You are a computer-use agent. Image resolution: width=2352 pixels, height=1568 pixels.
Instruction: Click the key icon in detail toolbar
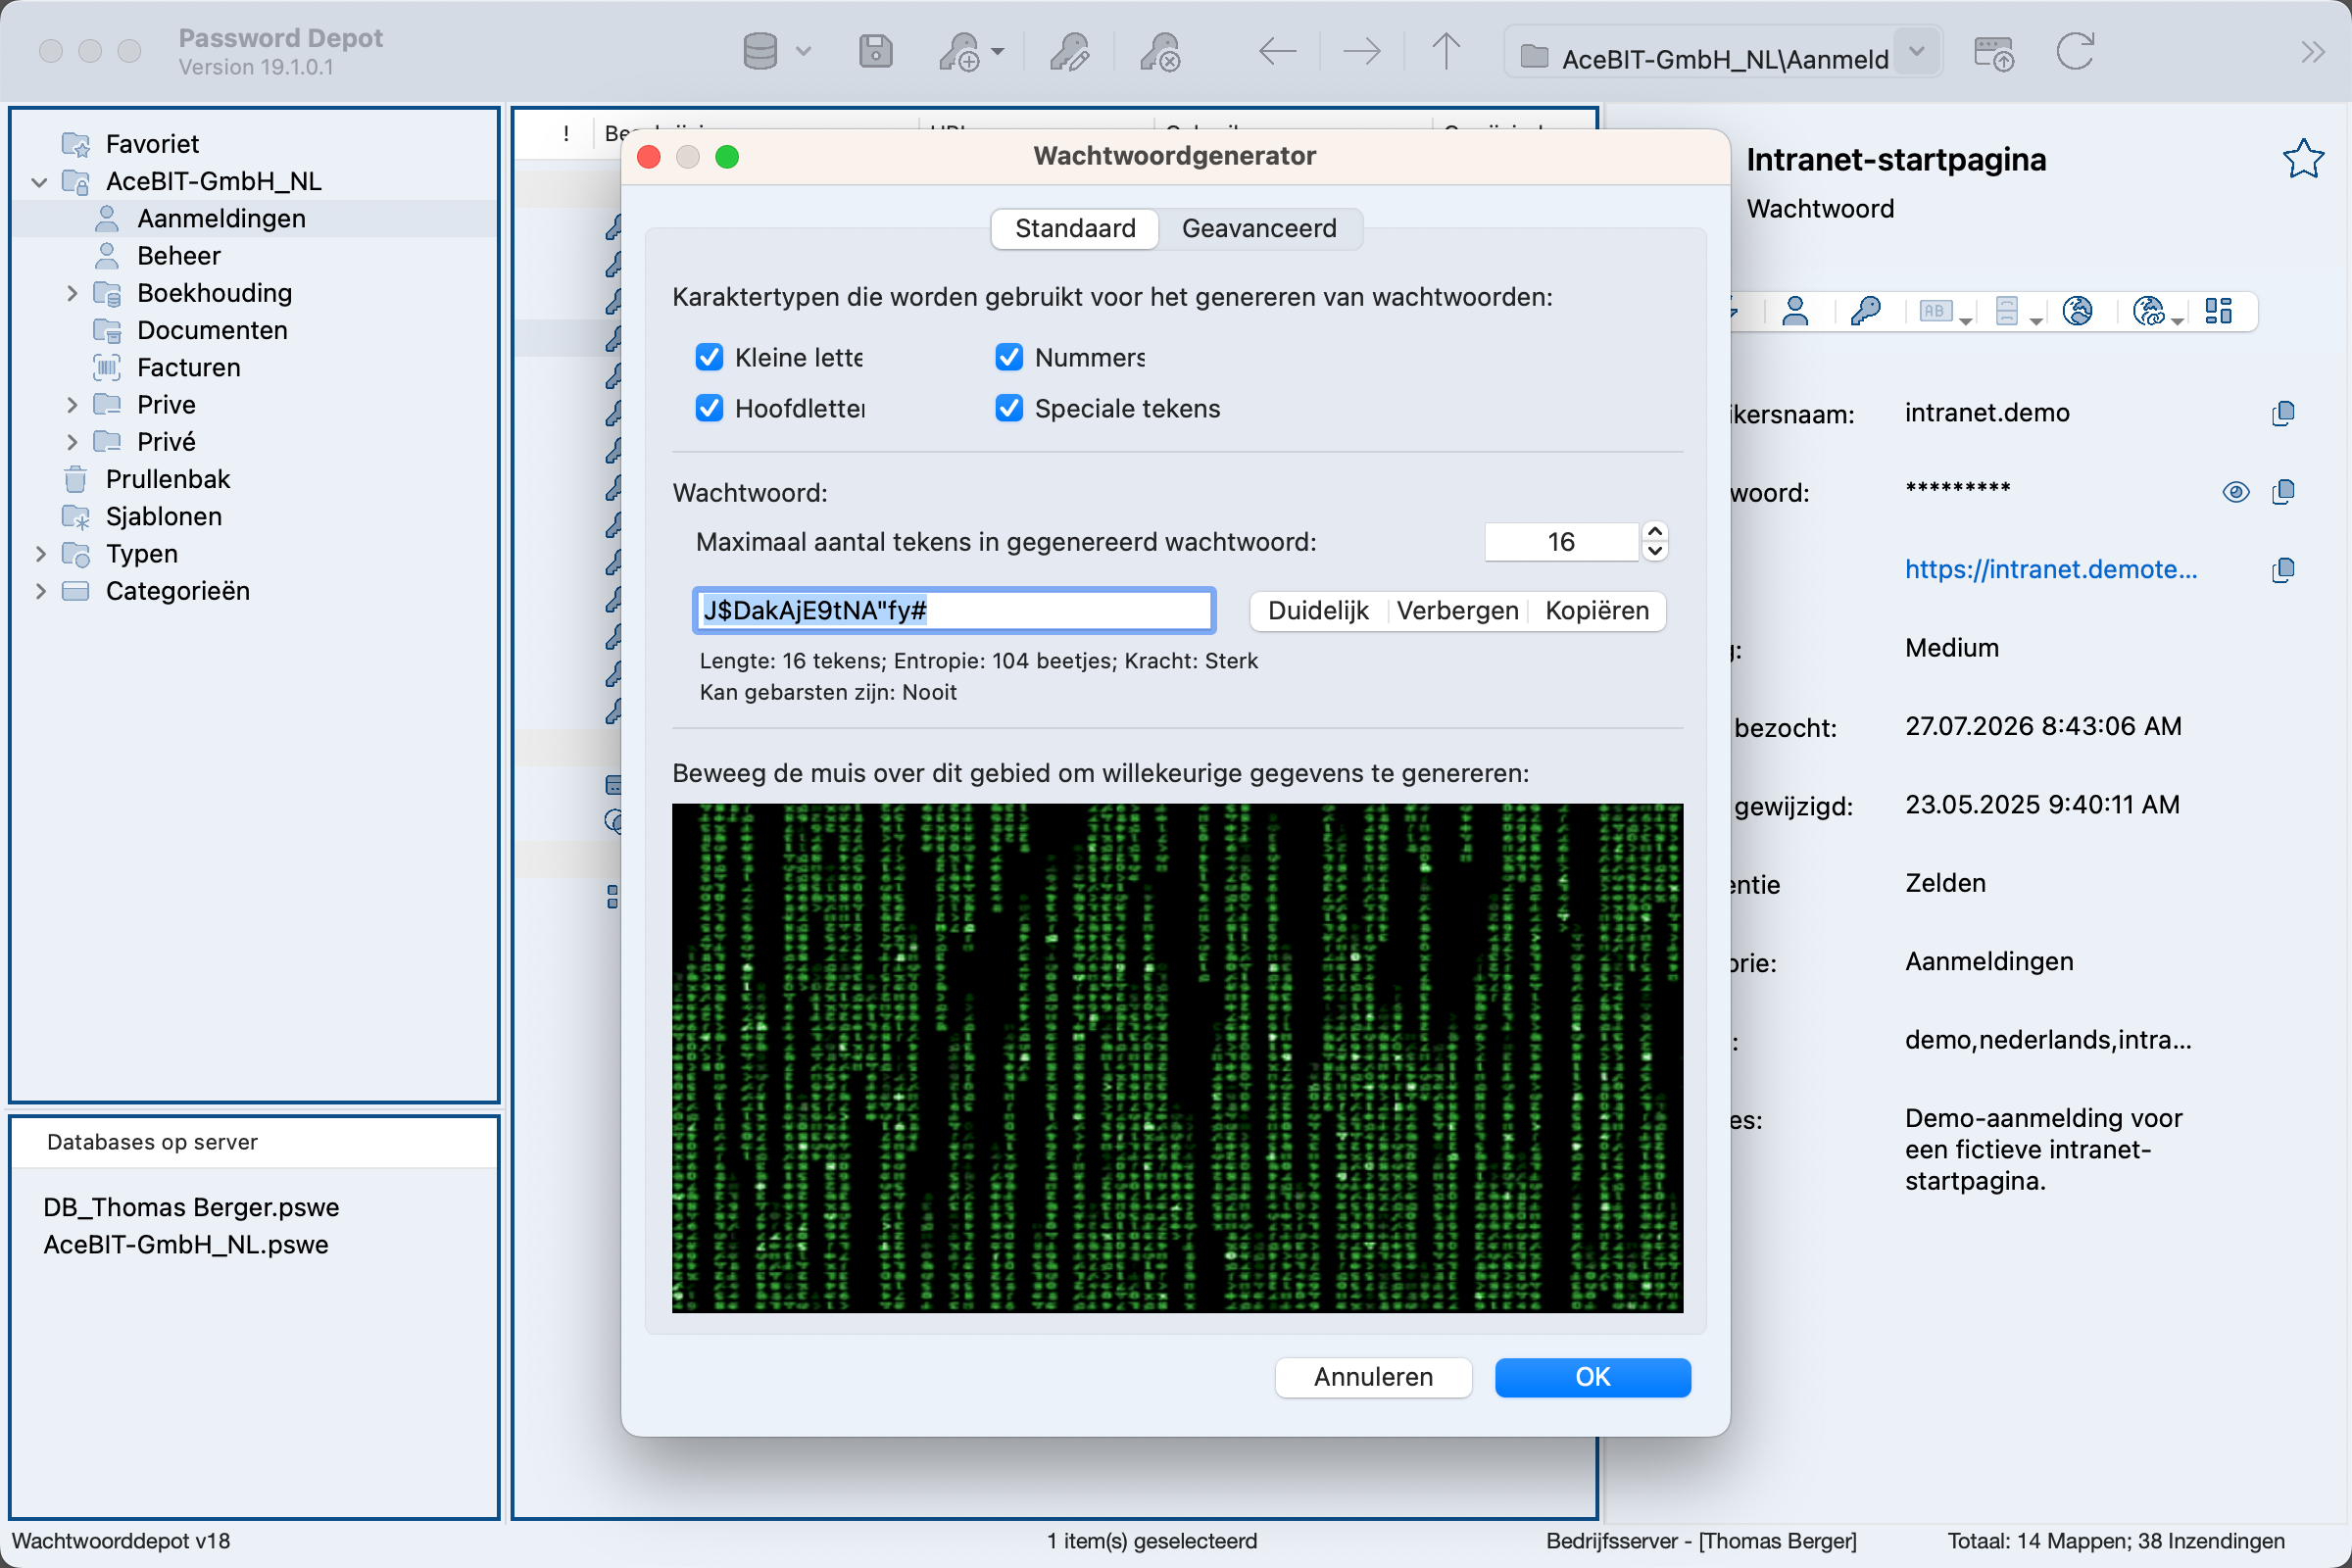pyautogui.click(x=1865, y=312)
